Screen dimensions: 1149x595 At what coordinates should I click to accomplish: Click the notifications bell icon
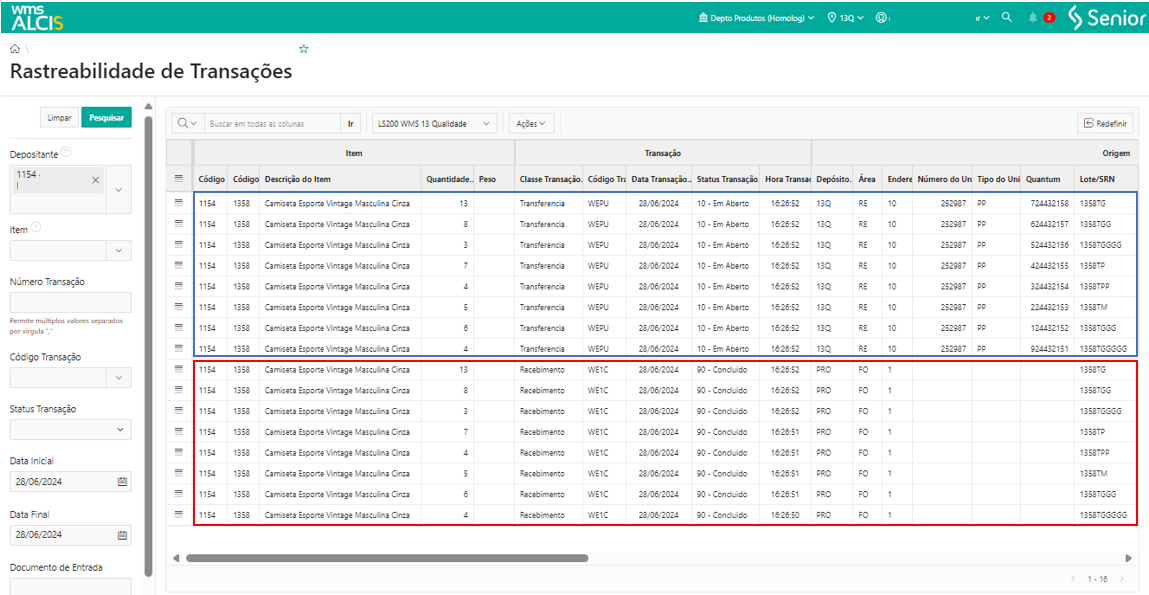[1033, 18]
